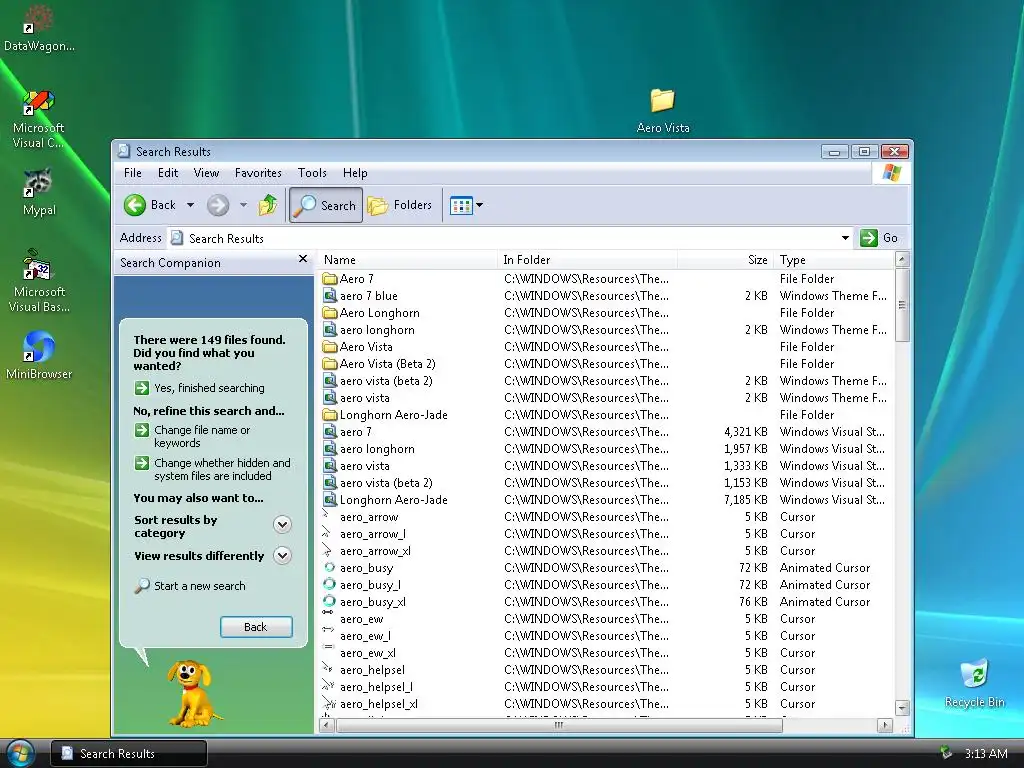Click the '1,333 KB' size of aero vista
This screenshot has width=1024, height=768.
point(745,466)
